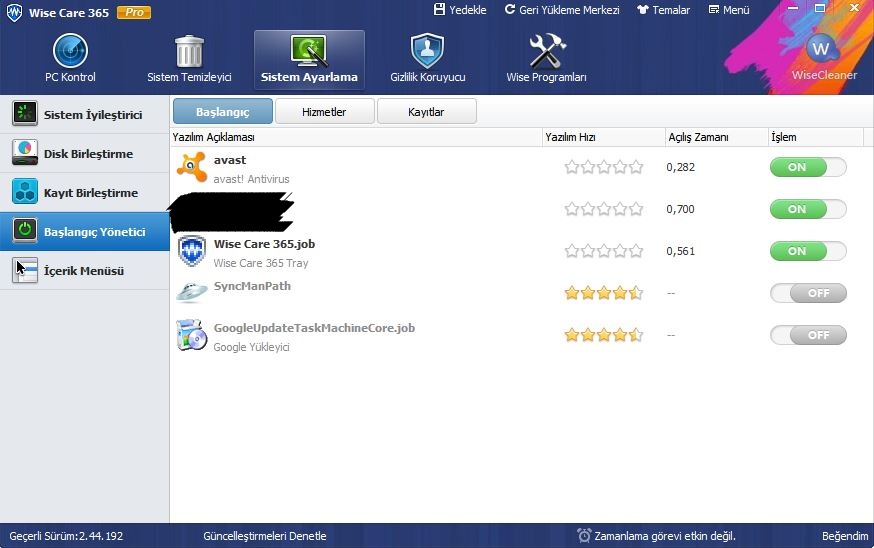Enable GoogleUpdateTaskMachineCore.job switch
The height and width of the screenshot is (548, 874).
pyautogui.click(x=808, y=335)
